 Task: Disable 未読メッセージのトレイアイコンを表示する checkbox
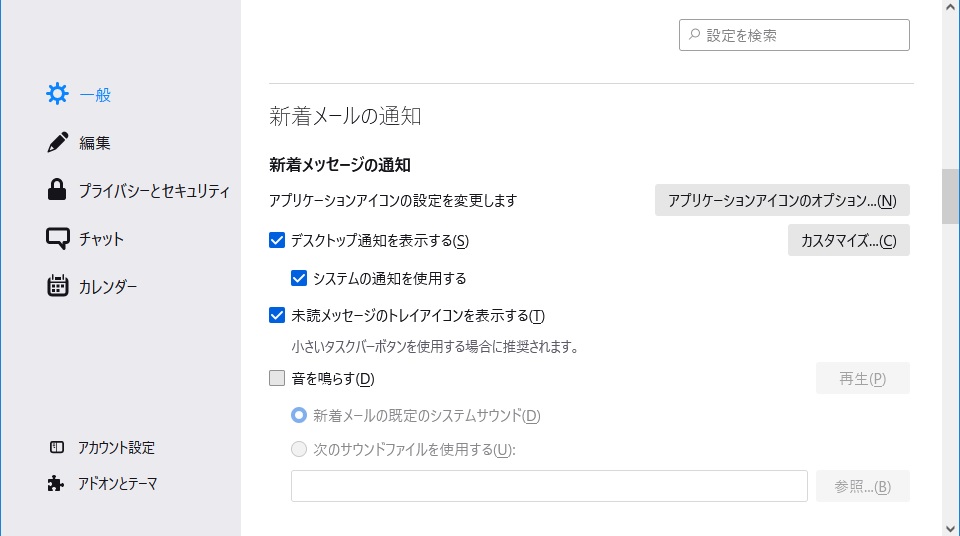278,316
